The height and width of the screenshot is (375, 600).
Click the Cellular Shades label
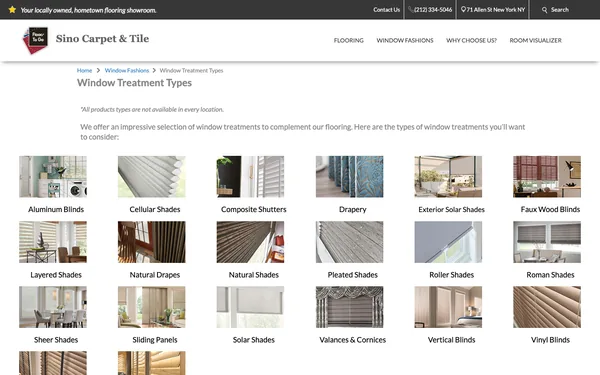(155, 209)
